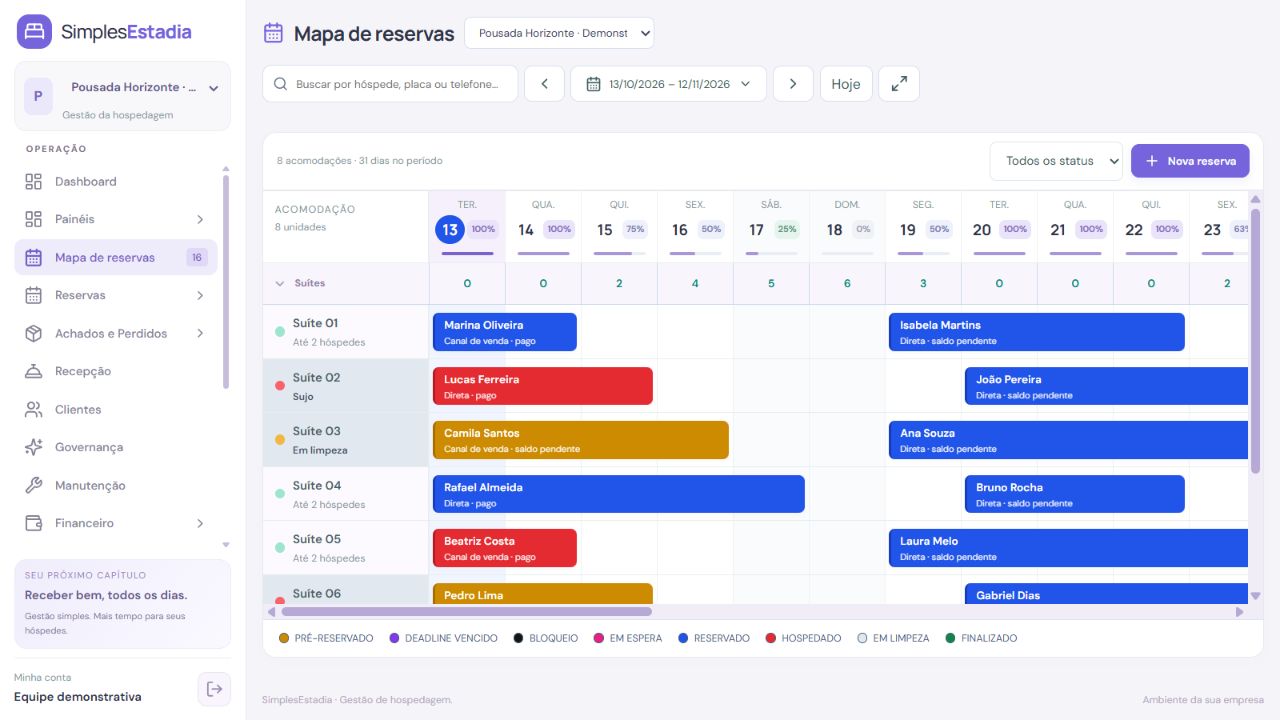Screen dimensions: 1280x720
Task: Click the logout icon beside Equipe demonstrativa
Action: pos(214,688)
